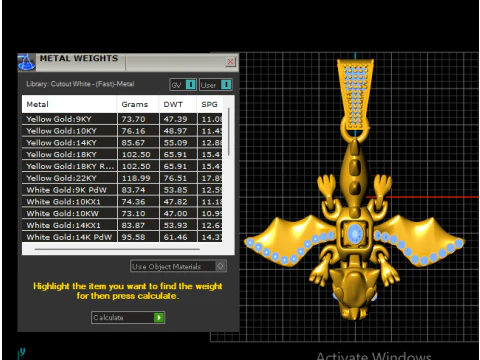480x360 pixels.
Task: Select the White Gold:14K PdW row
Action: pyautogui.click(x=122, y=237)
